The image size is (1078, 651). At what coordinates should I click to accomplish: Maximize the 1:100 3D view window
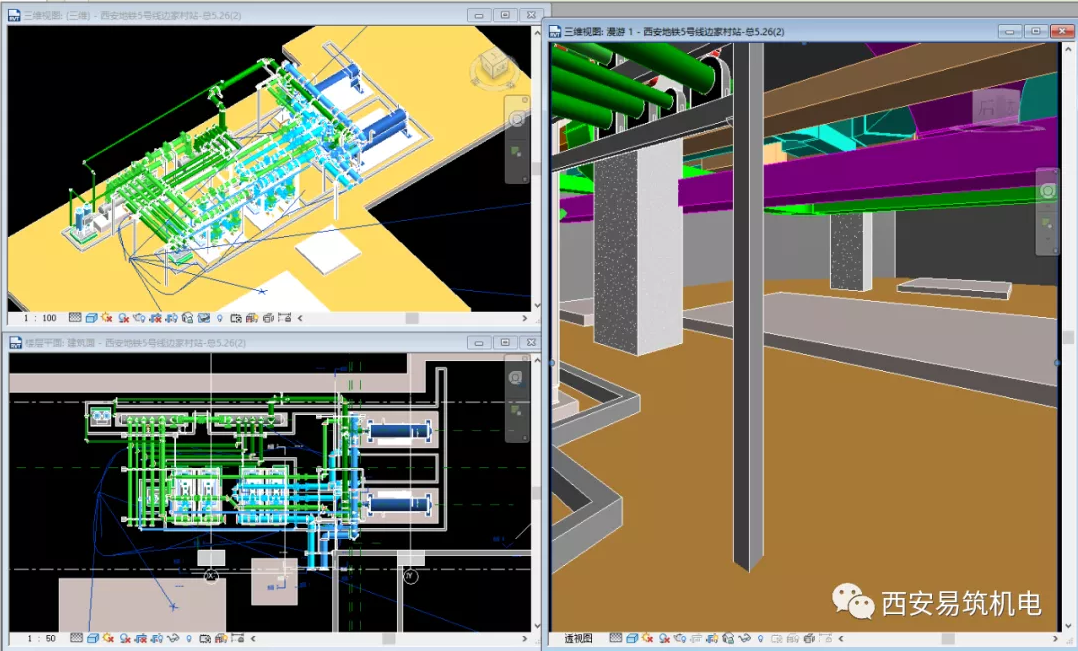pos(505,14)
